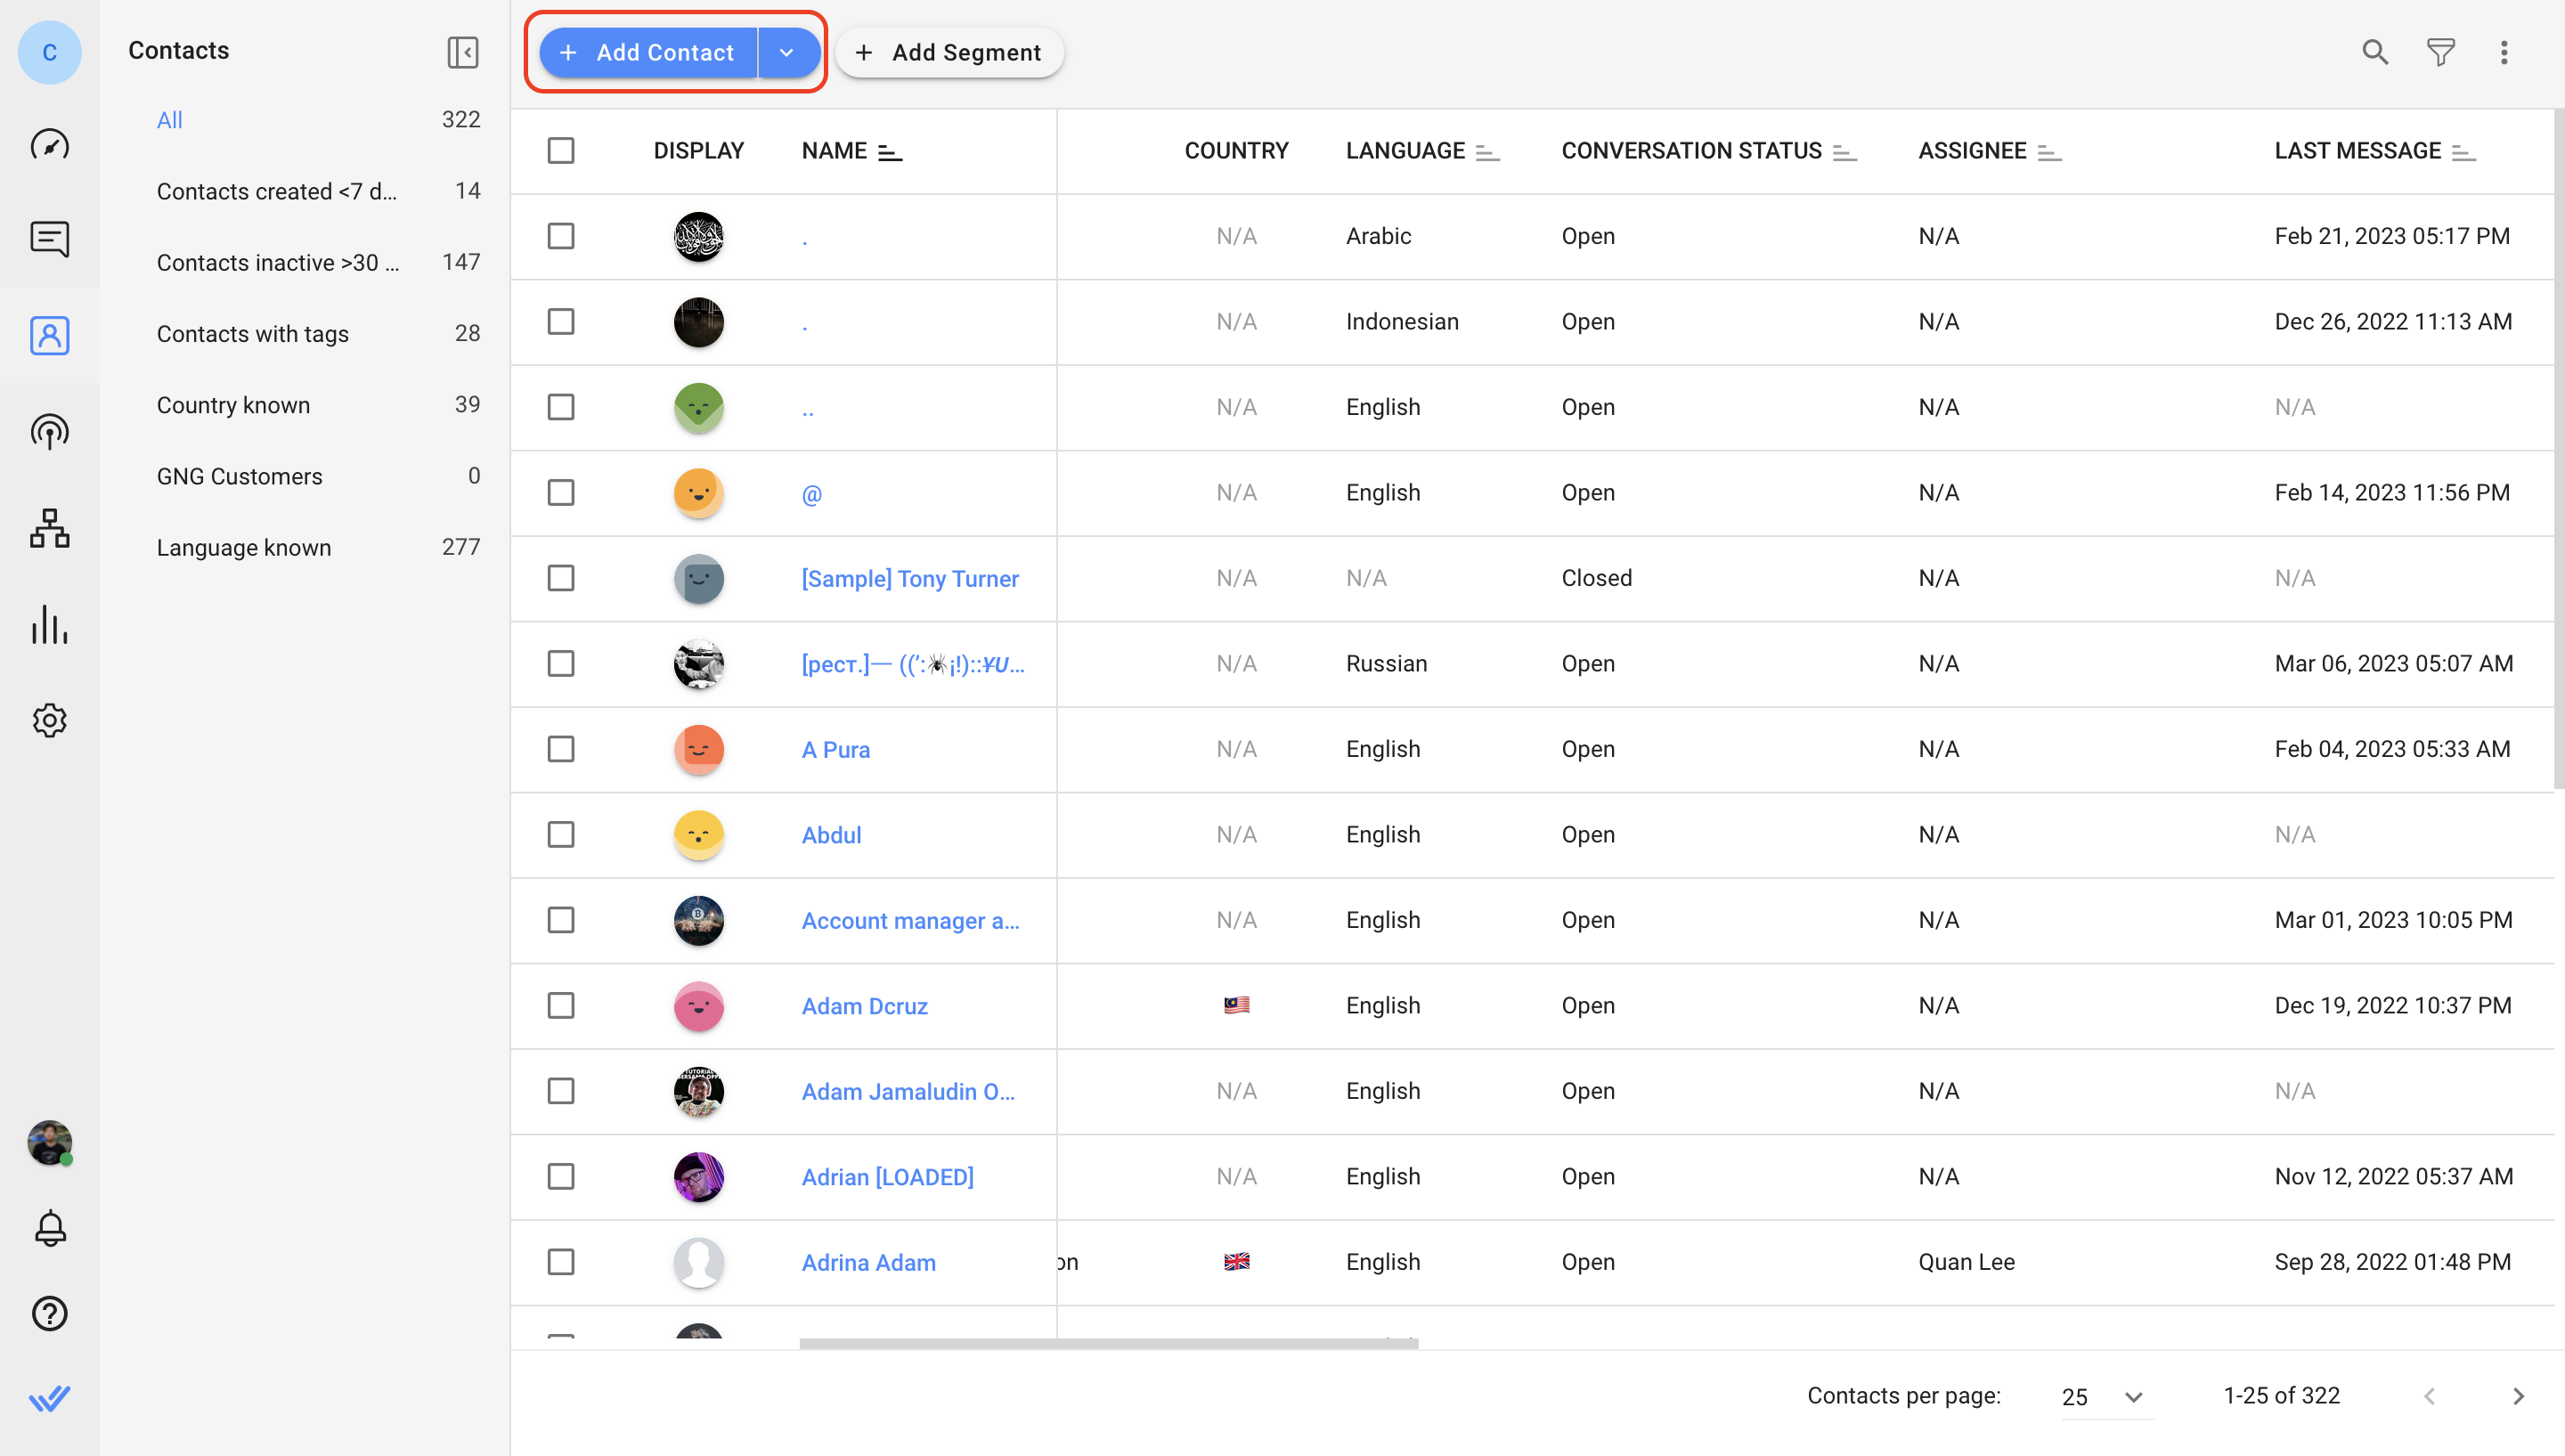The height and width of the screenshot is (1456, 2565).
Task: Check the Indonesian contact row checkbox
Action: pos(561,322)
